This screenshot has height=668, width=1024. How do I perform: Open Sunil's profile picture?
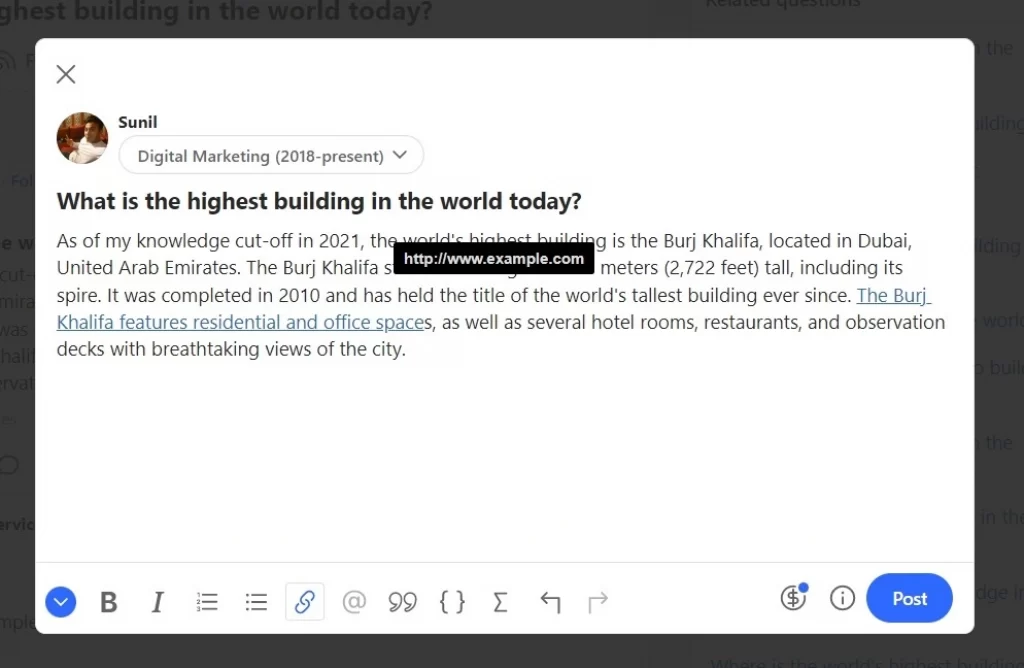coord(82,138)
